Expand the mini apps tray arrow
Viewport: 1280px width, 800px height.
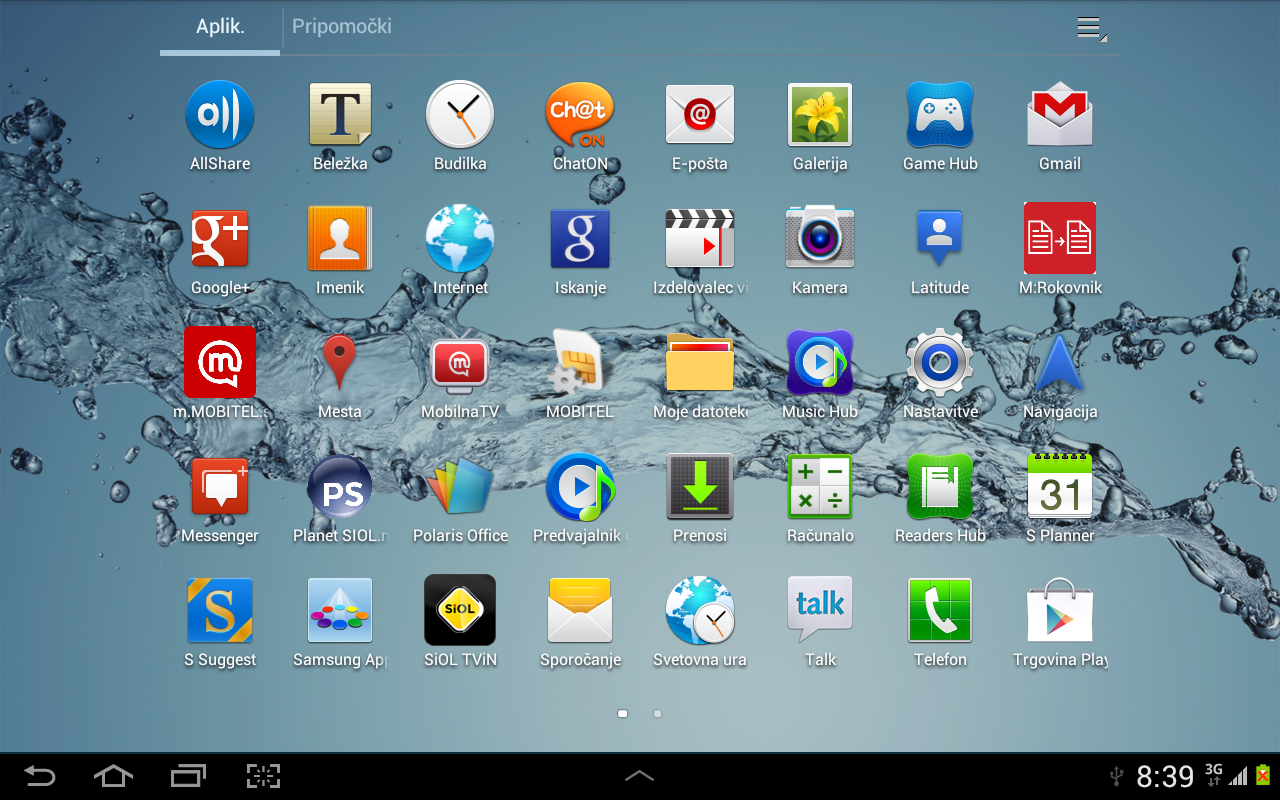(x=640, y=776)
